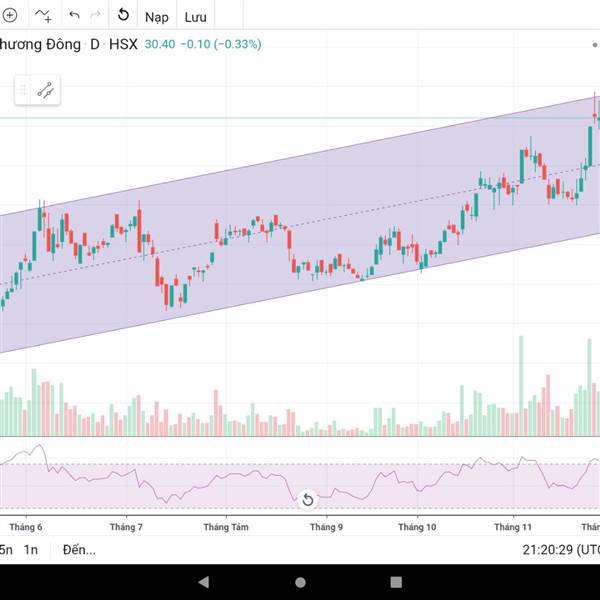Tap the Tháng 6 time axis label
Viewport: 600px width, 600px height.
26,527
